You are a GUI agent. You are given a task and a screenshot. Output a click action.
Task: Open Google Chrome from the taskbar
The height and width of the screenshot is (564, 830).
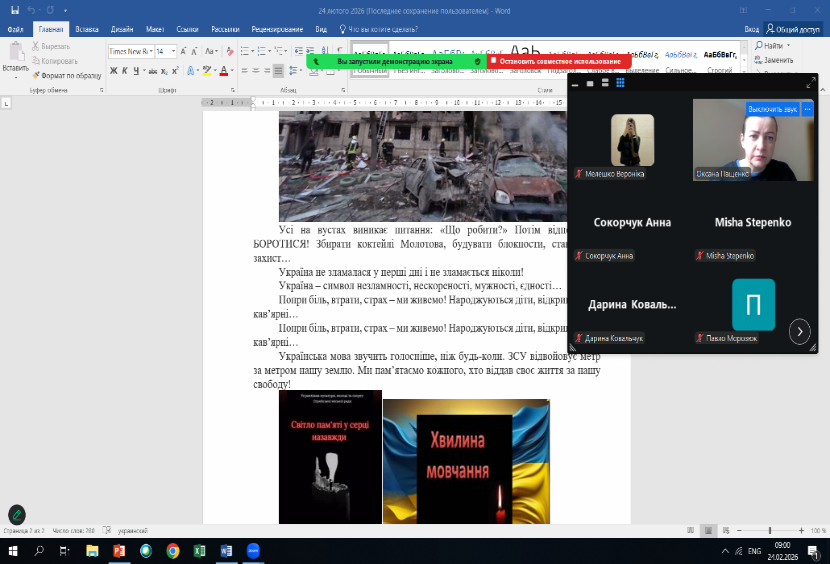(x=173, y=551)
